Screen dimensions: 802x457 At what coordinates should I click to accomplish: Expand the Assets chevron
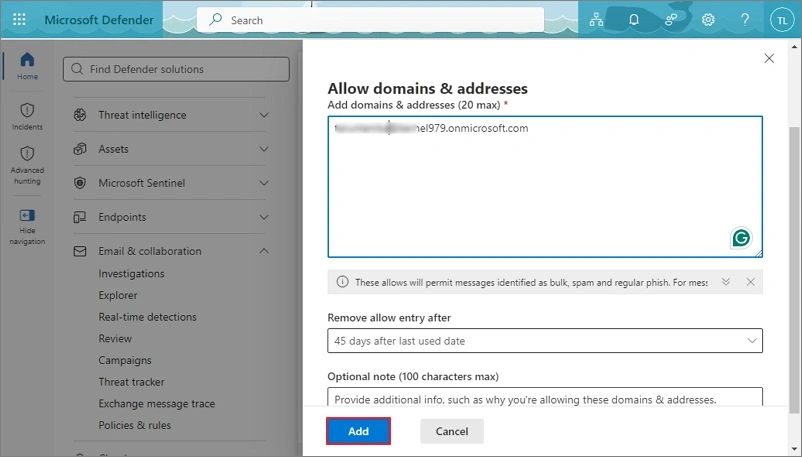[264, 149]
